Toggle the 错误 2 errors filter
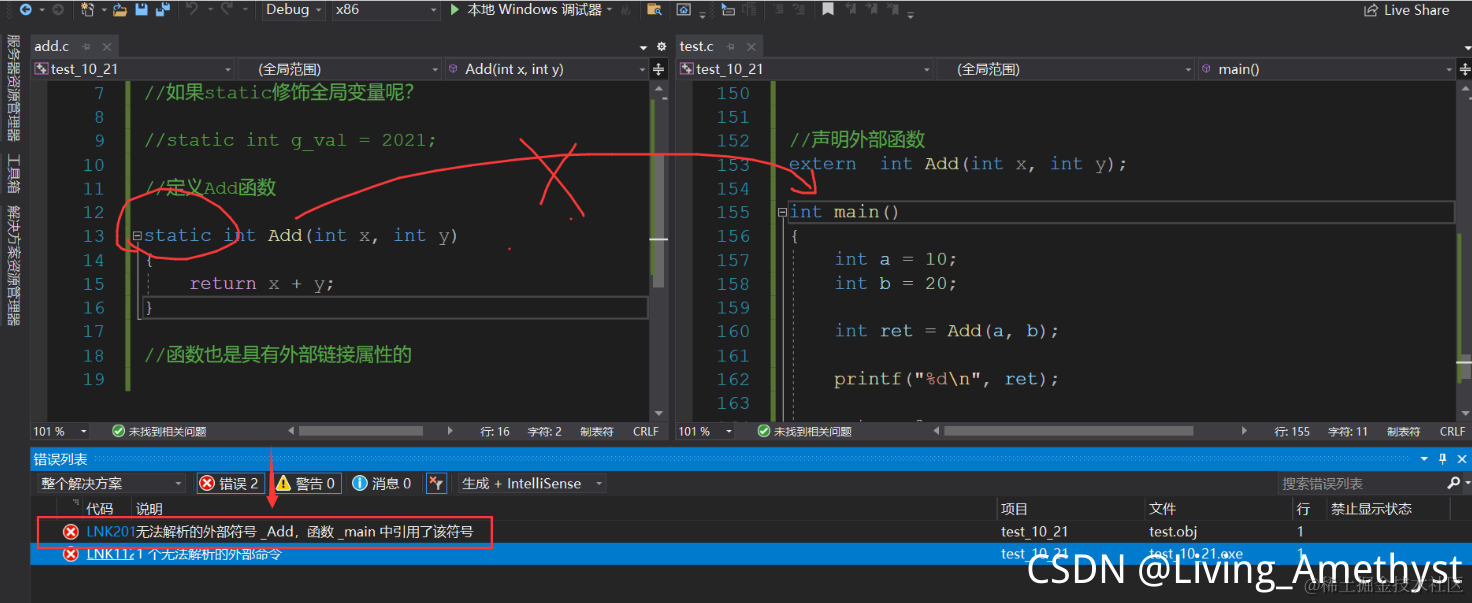This screenshot has height=603, width=1472. 230,483
